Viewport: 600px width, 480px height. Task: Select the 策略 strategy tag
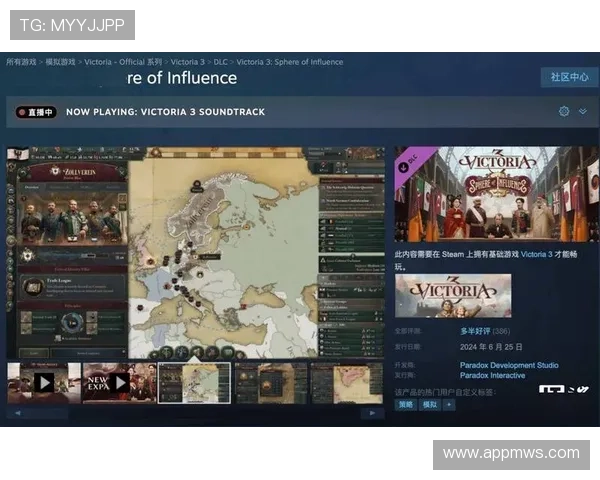405,405
